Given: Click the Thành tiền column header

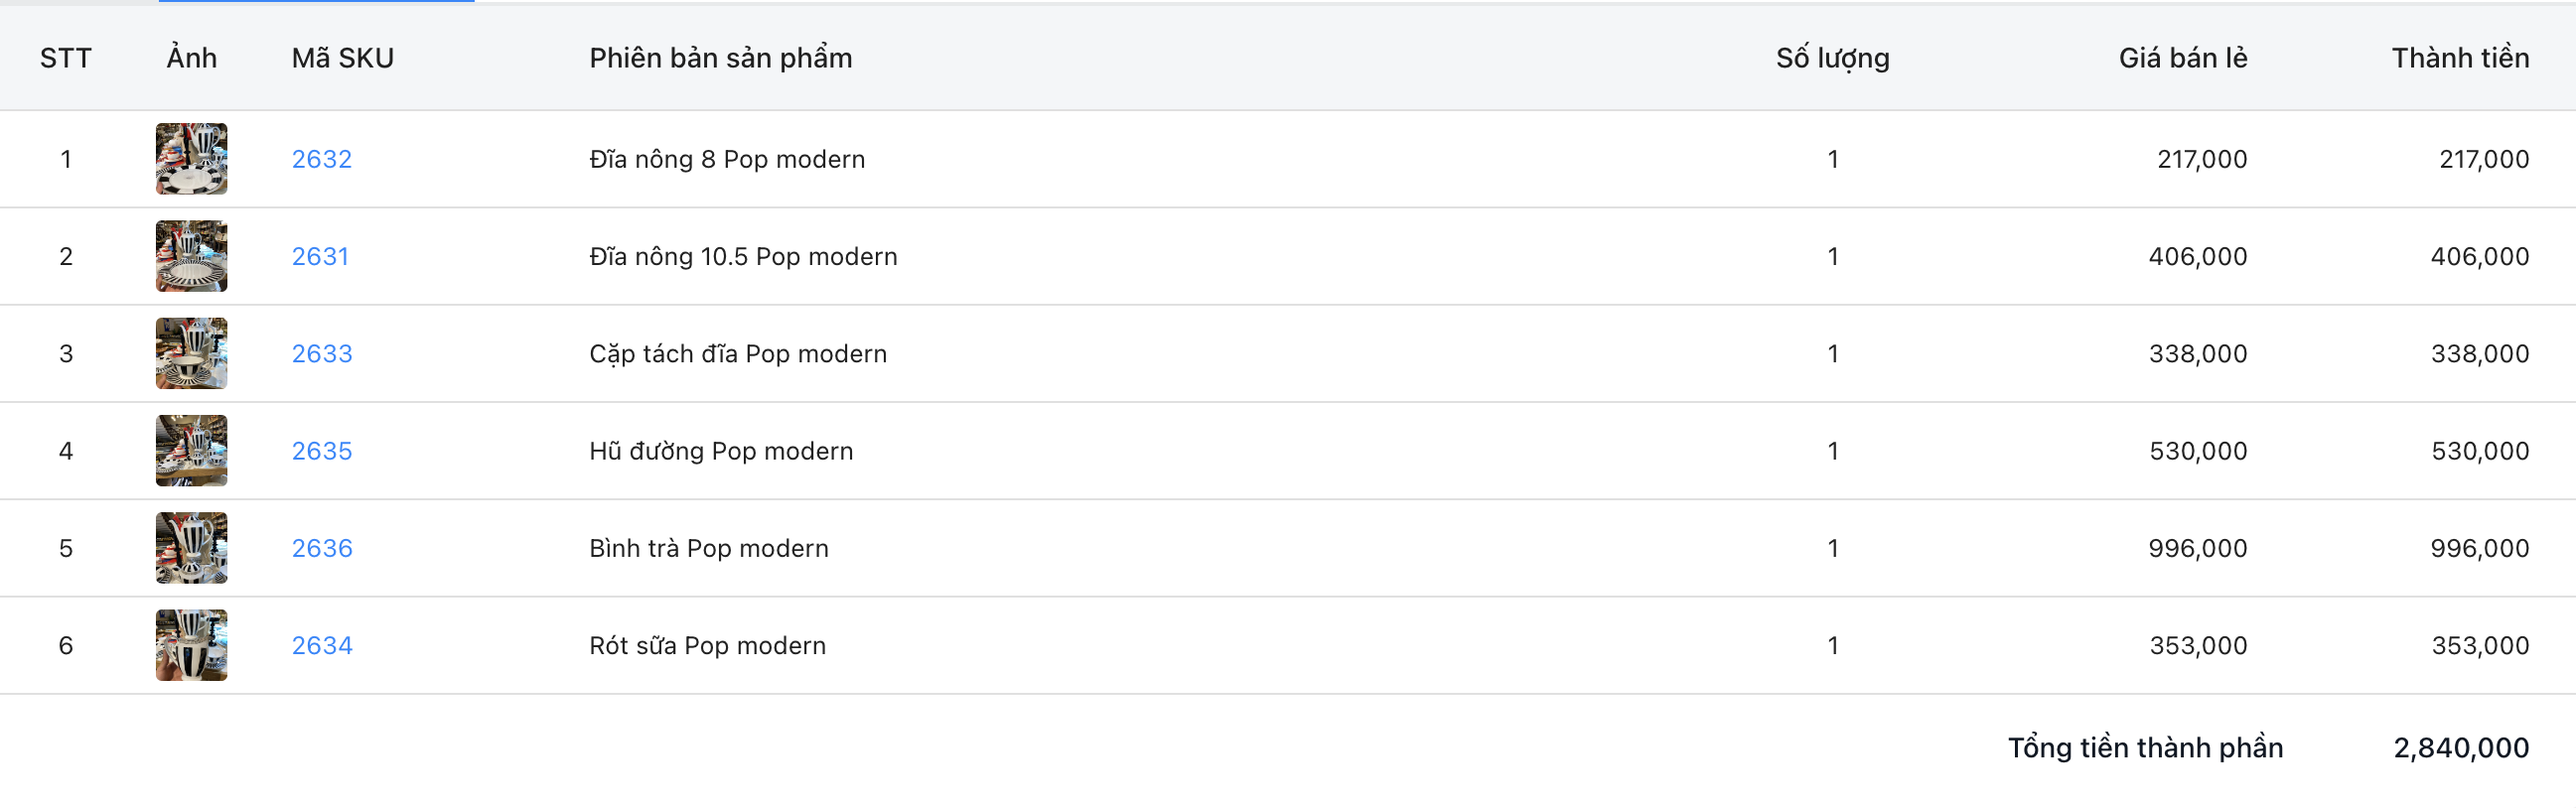Looking at the screenshot, I should coord(2460,58).
